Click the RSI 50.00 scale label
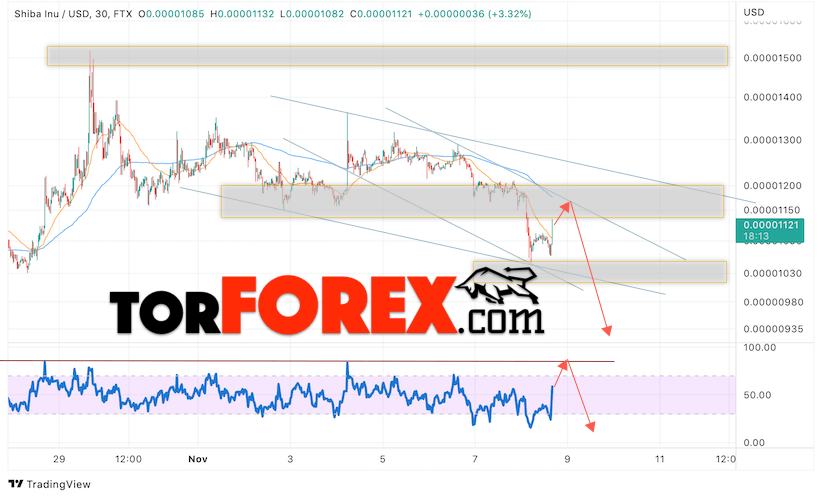Screen dimensions: 822x498 click(x=757, y=395)
